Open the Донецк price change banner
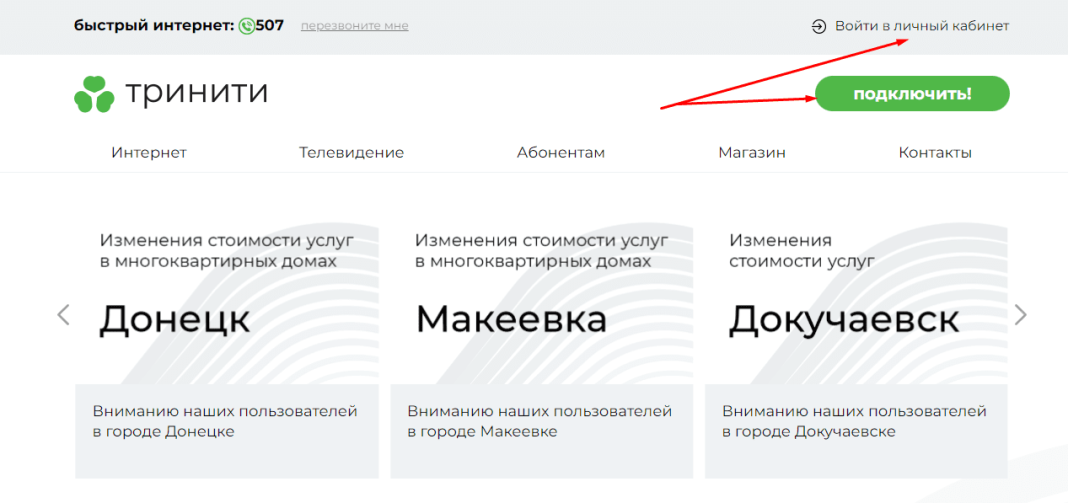The height and width of the screenshot is (503, 1068). (226, 300)
